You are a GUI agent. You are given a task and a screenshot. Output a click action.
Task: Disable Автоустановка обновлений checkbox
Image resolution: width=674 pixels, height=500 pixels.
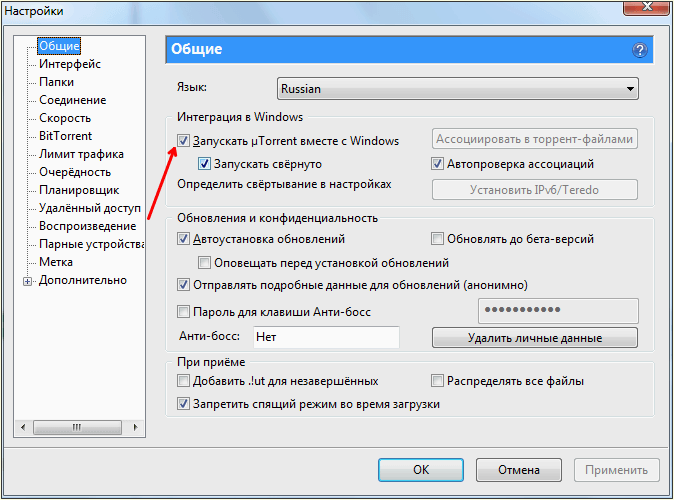[x=184, y=239]
